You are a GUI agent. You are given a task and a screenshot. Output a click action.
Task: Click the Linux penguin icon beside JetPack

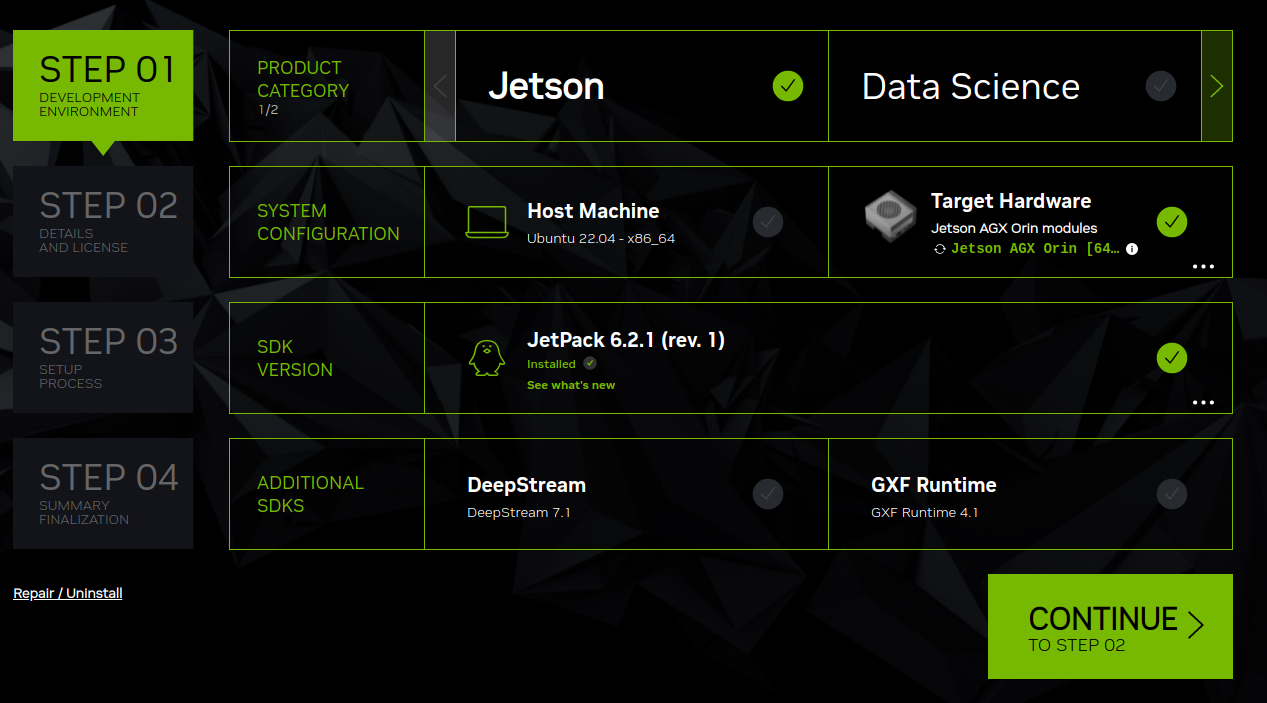click(487, 358)
